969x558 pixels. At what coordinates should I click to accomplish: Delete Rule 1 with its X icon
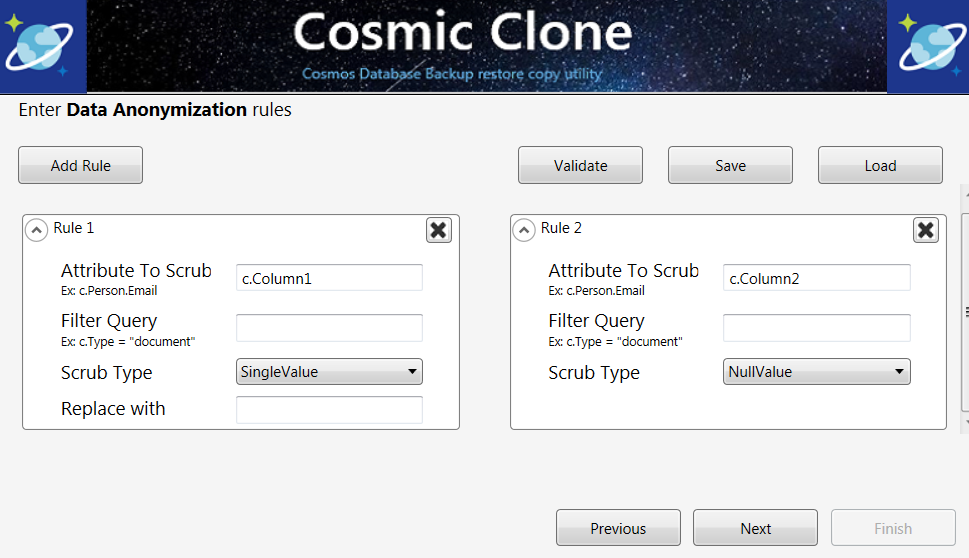pos(439,230)
